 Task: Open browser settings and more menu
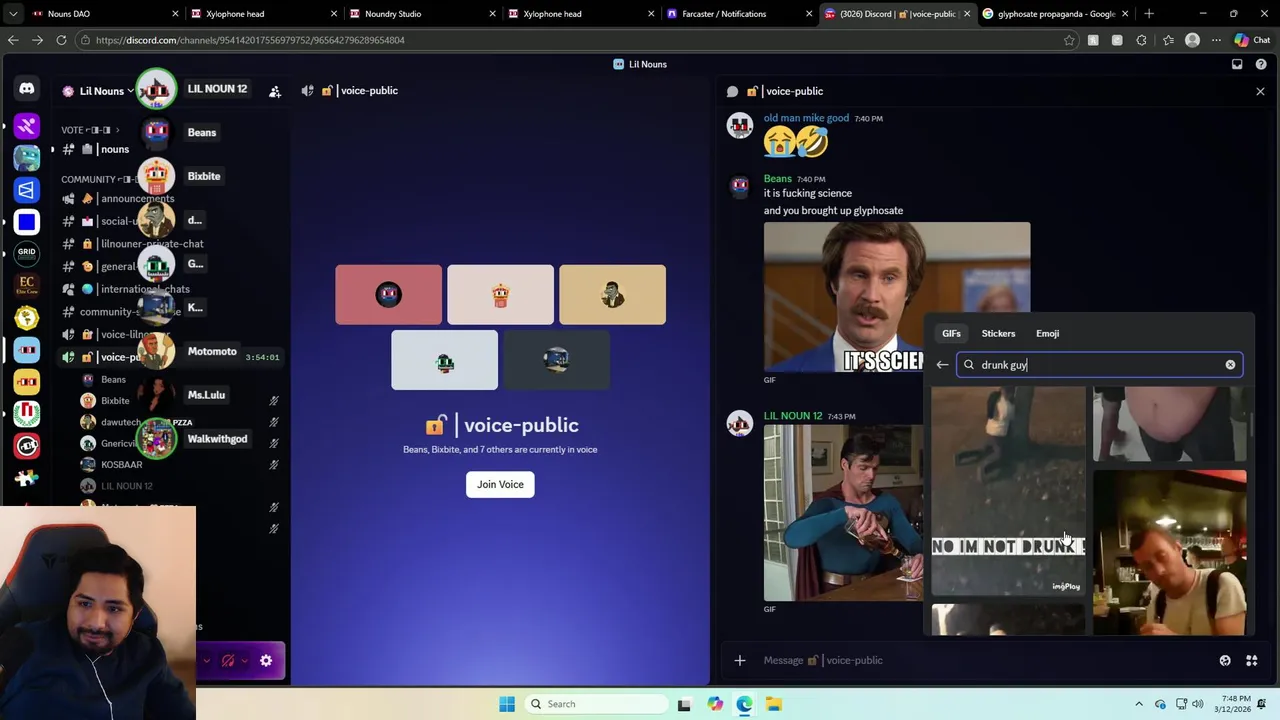point(1216,40)
